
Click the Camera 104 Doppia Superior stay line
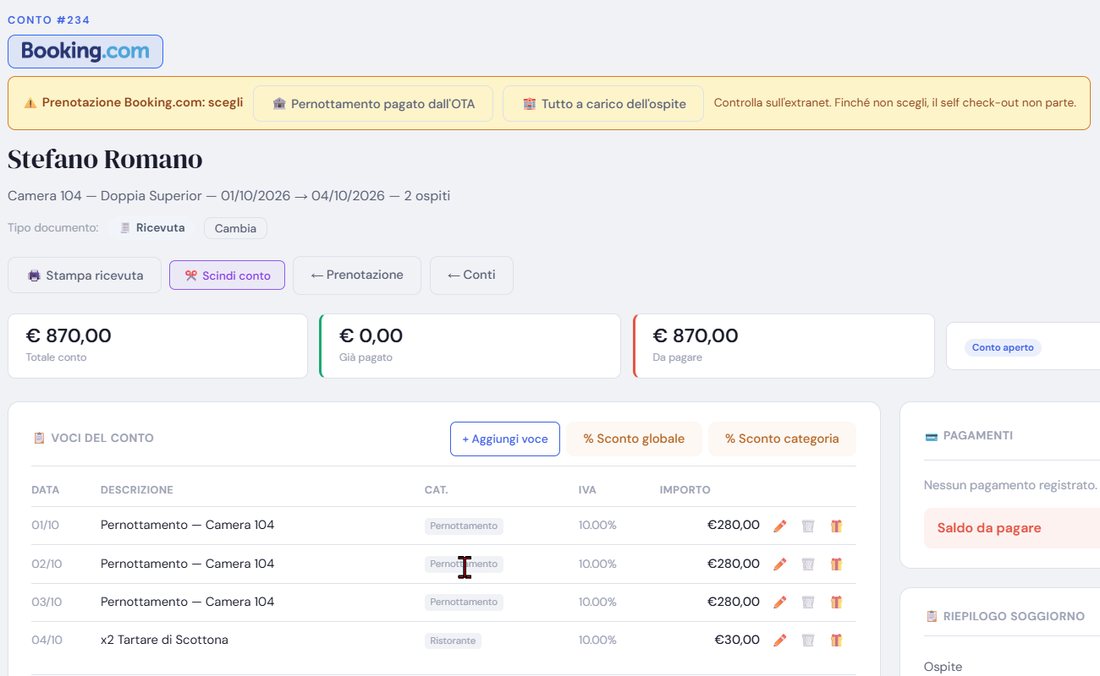tap(229, 196)
